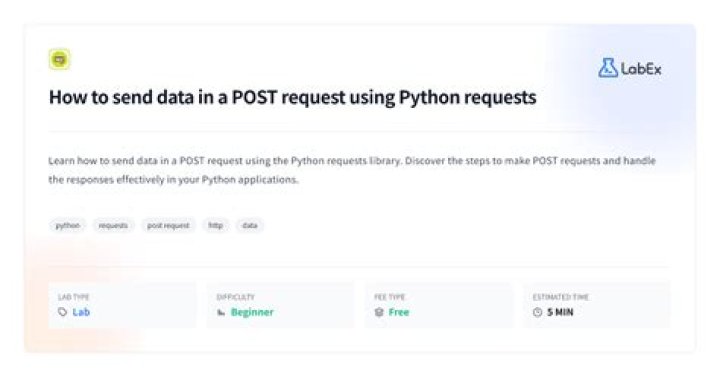Click the ESTIMATED TIME label
The image size is (720, 377).
coord(561,297)
